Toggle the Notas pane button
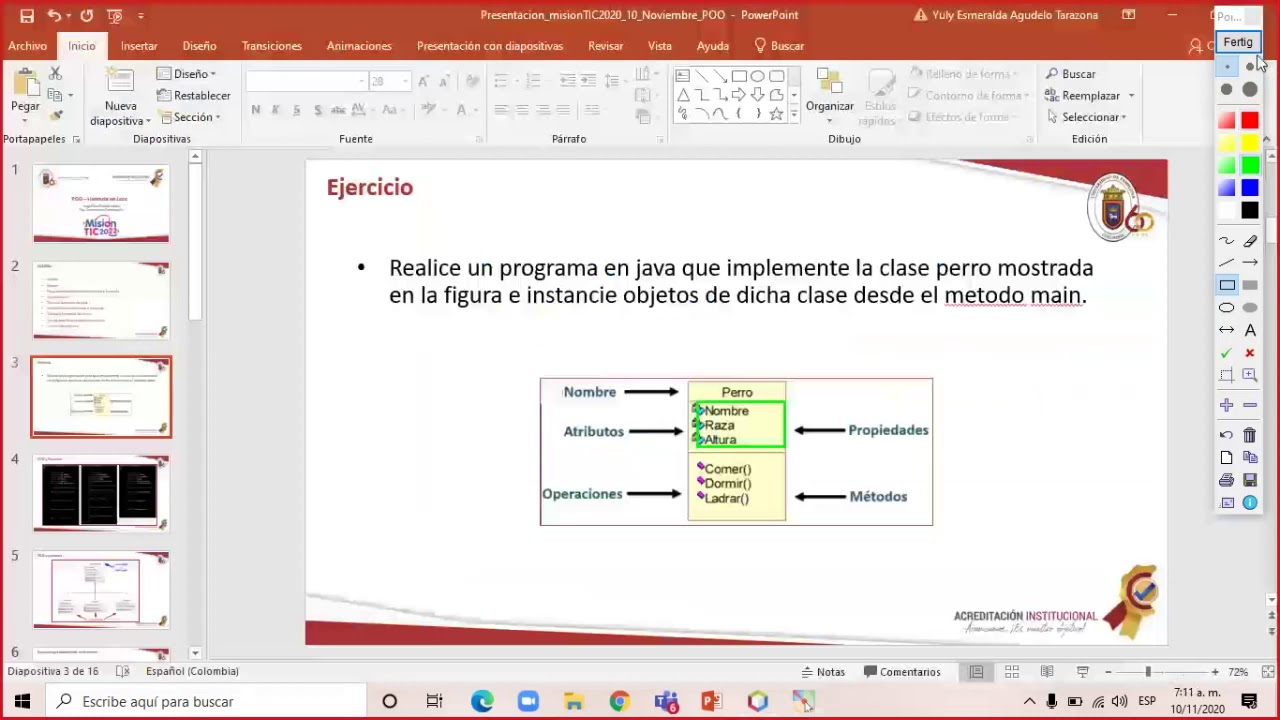The image size is (1280, 720). click(823, 672)
